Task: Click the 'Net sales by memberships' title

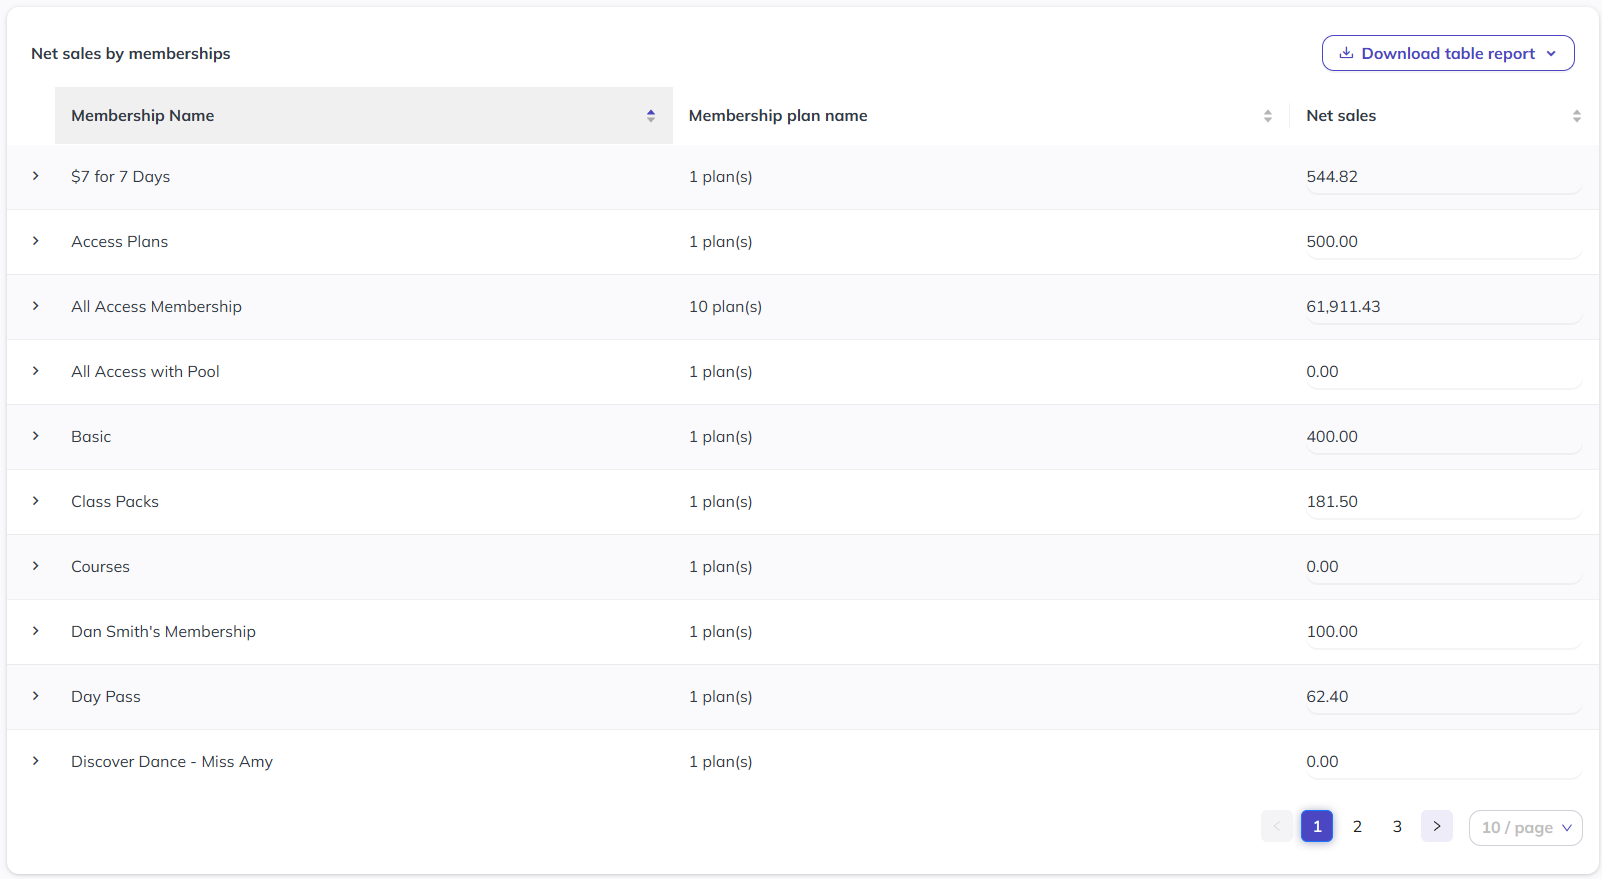Action: [131, 53]
